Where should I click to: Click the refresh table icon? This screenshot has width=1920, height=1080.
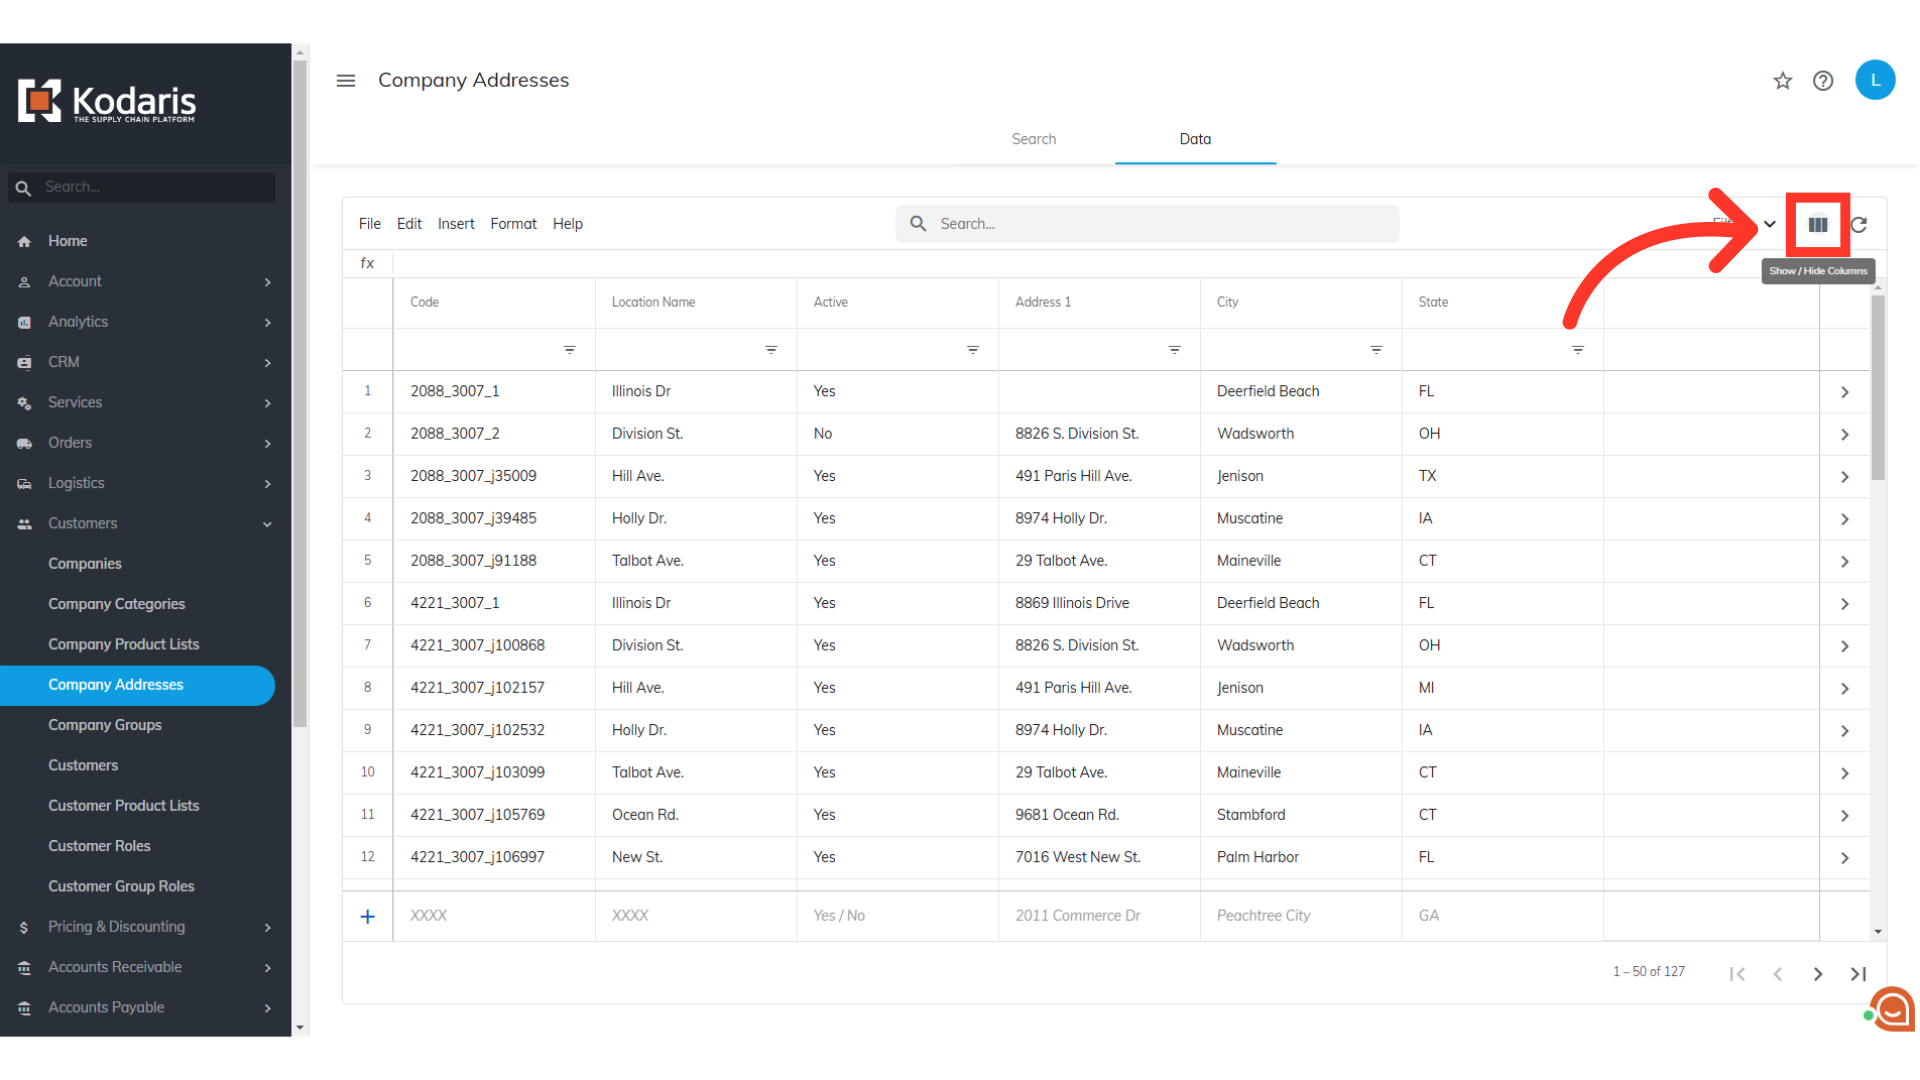[x=1859, y=225]
